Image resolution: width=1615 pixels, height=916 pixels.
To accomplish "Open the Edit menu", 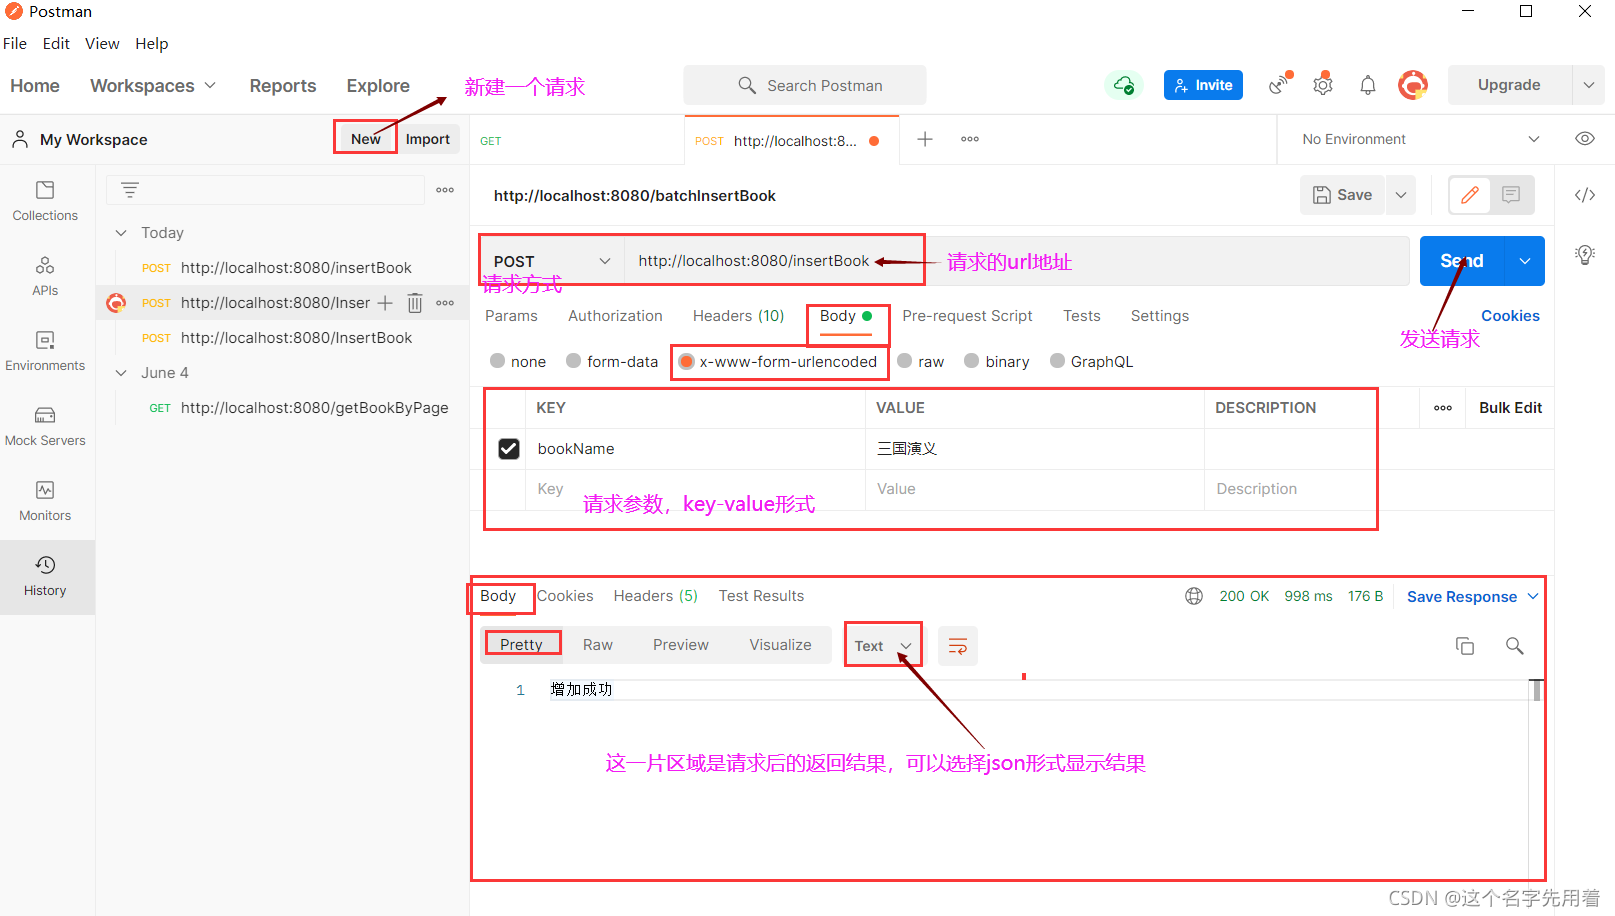I will pyautogui.click(x=56, y=44).
